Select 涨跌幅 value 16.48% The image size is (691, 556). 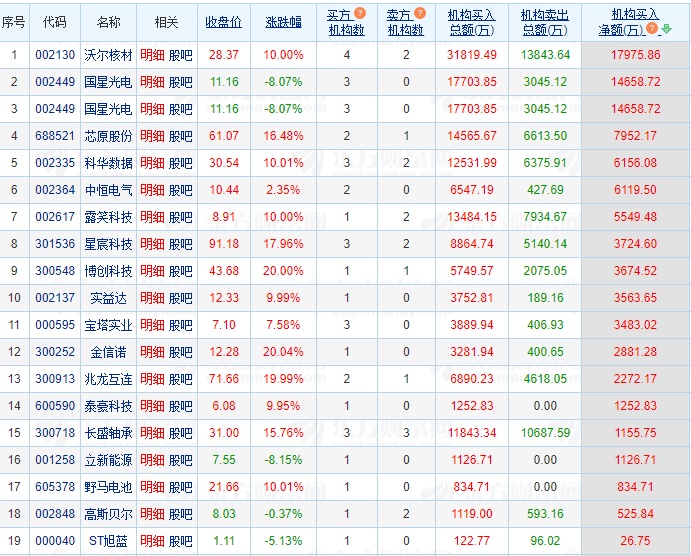tap(283, 136)
